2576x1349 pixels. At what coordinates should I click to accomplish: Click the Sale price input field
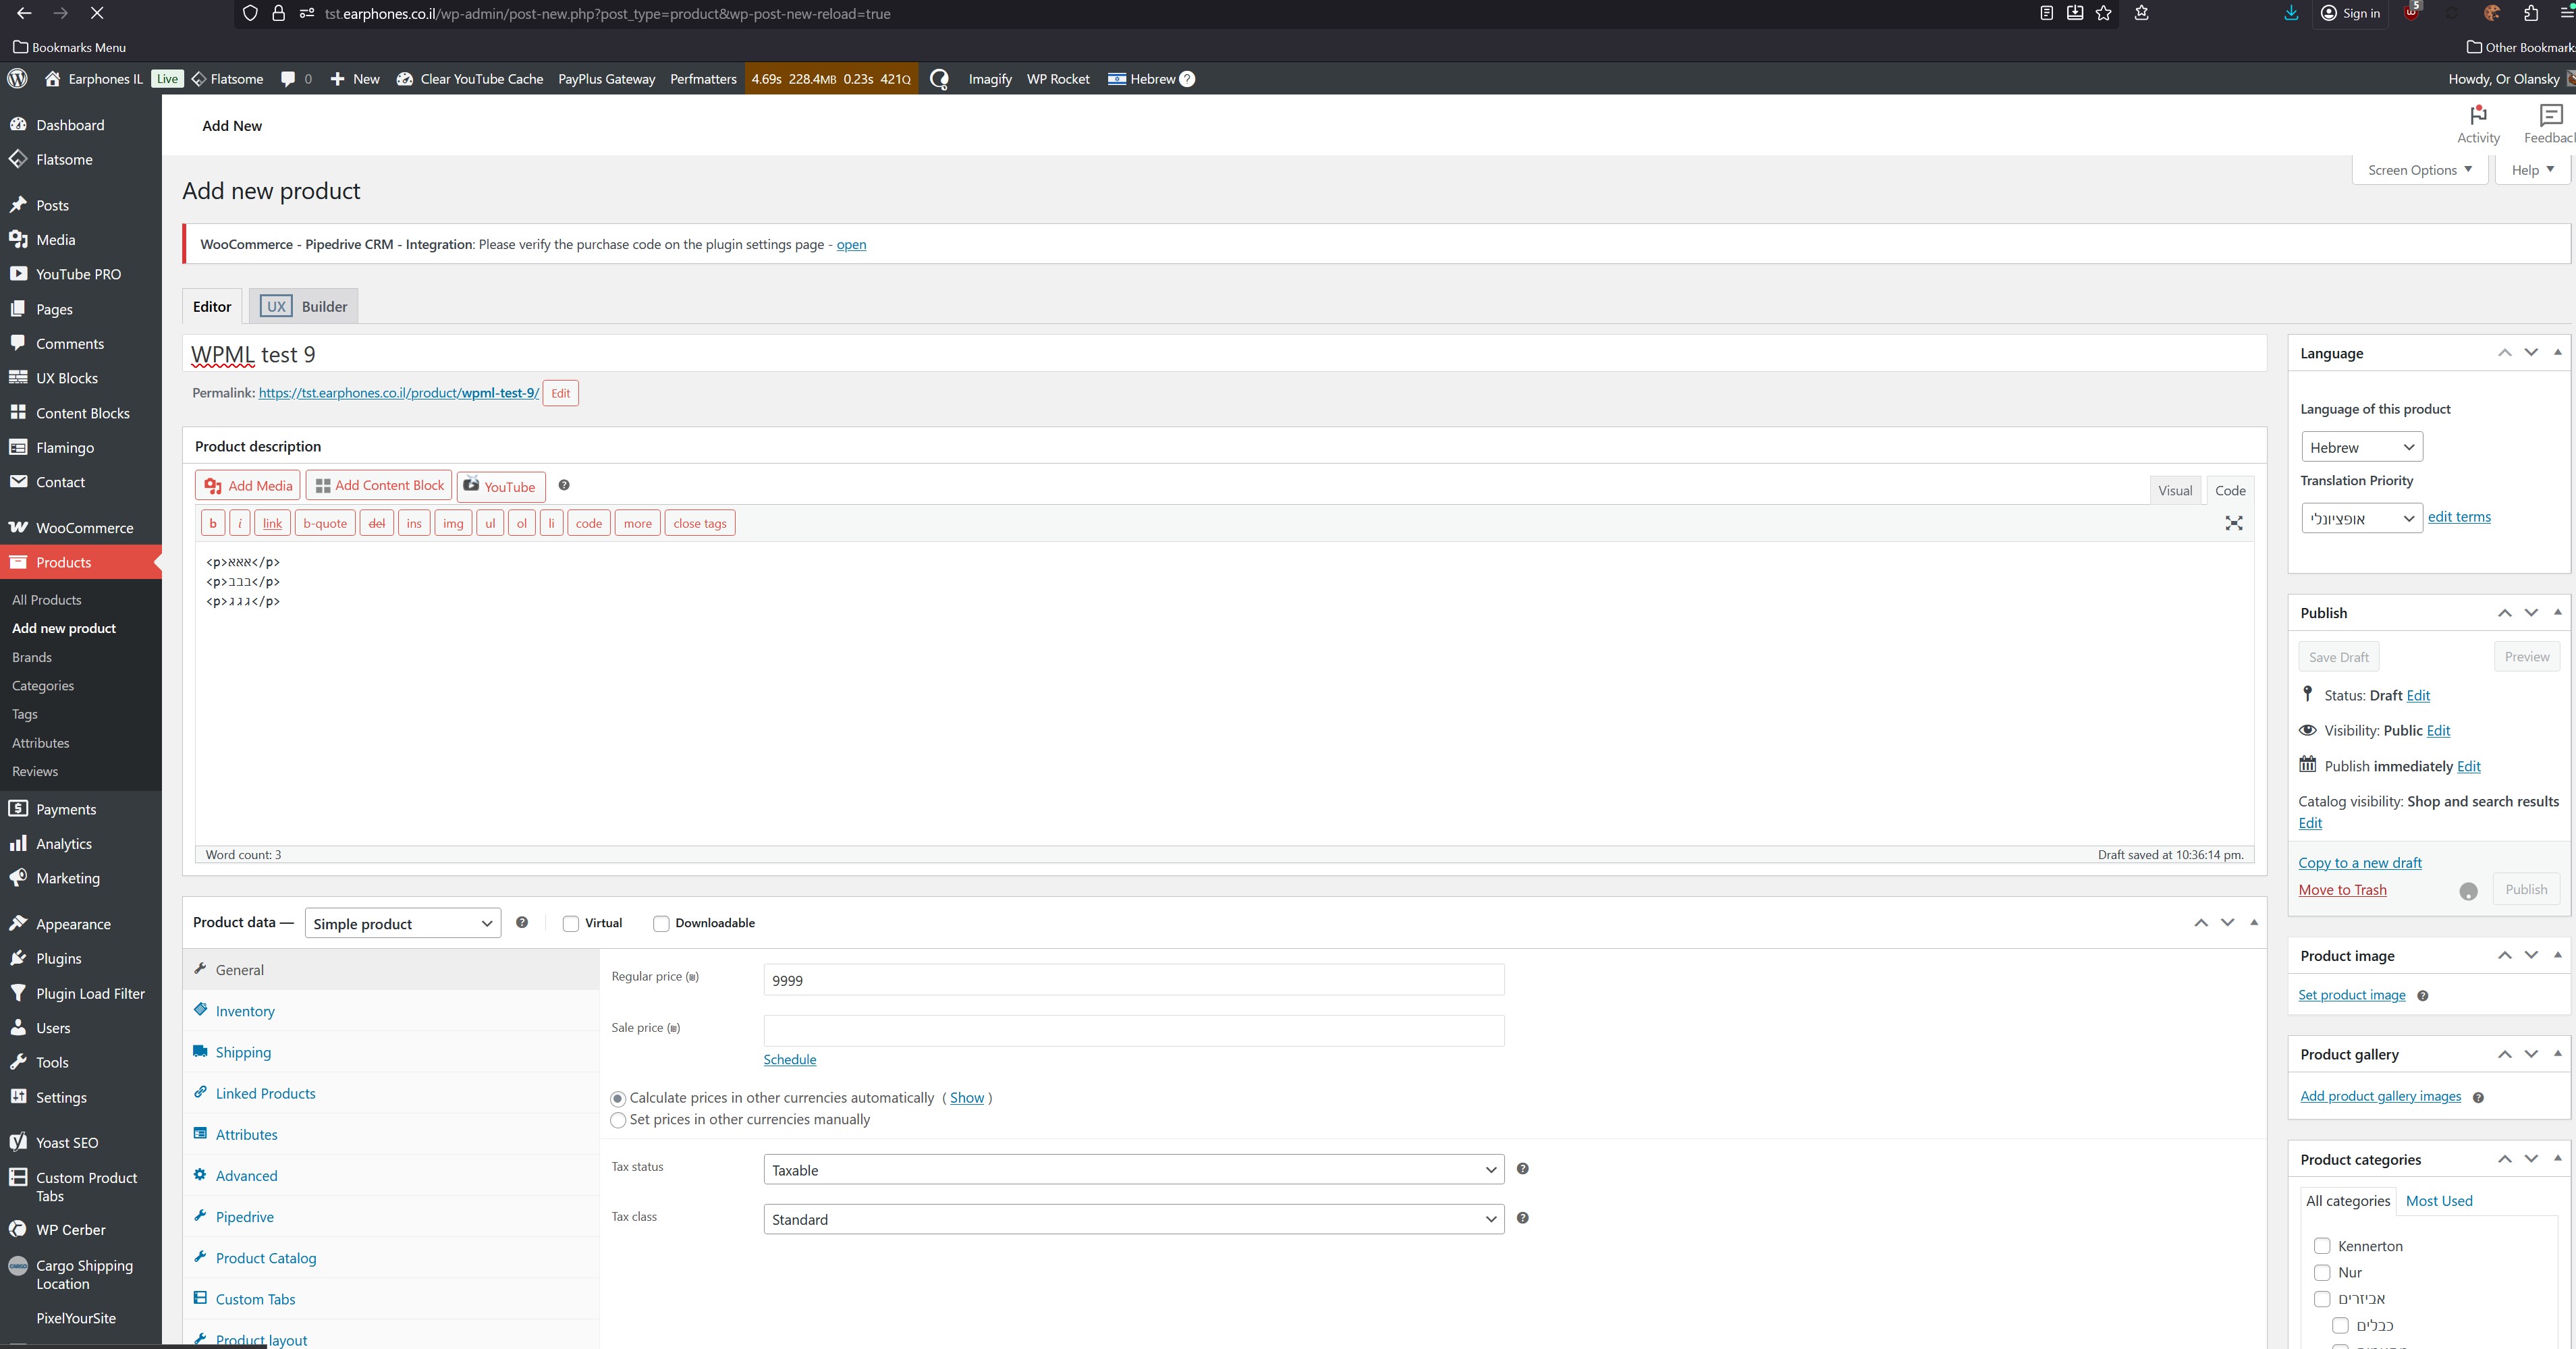1133,1030
